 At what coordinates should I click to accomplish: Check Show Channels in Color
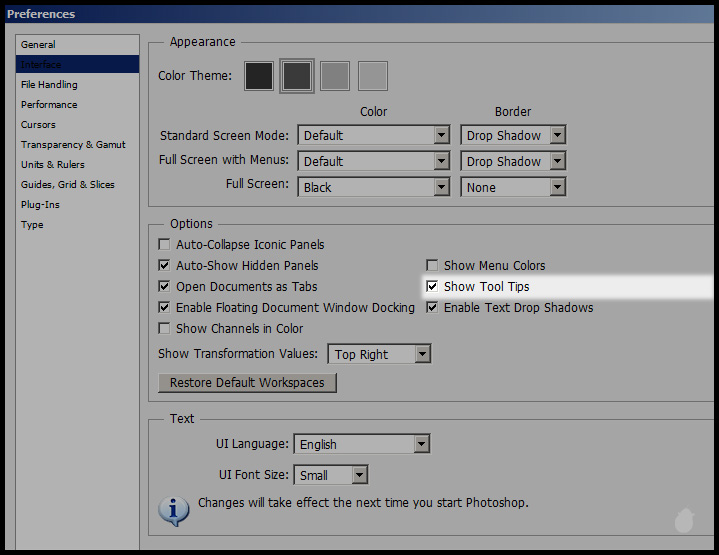point(165,329)
